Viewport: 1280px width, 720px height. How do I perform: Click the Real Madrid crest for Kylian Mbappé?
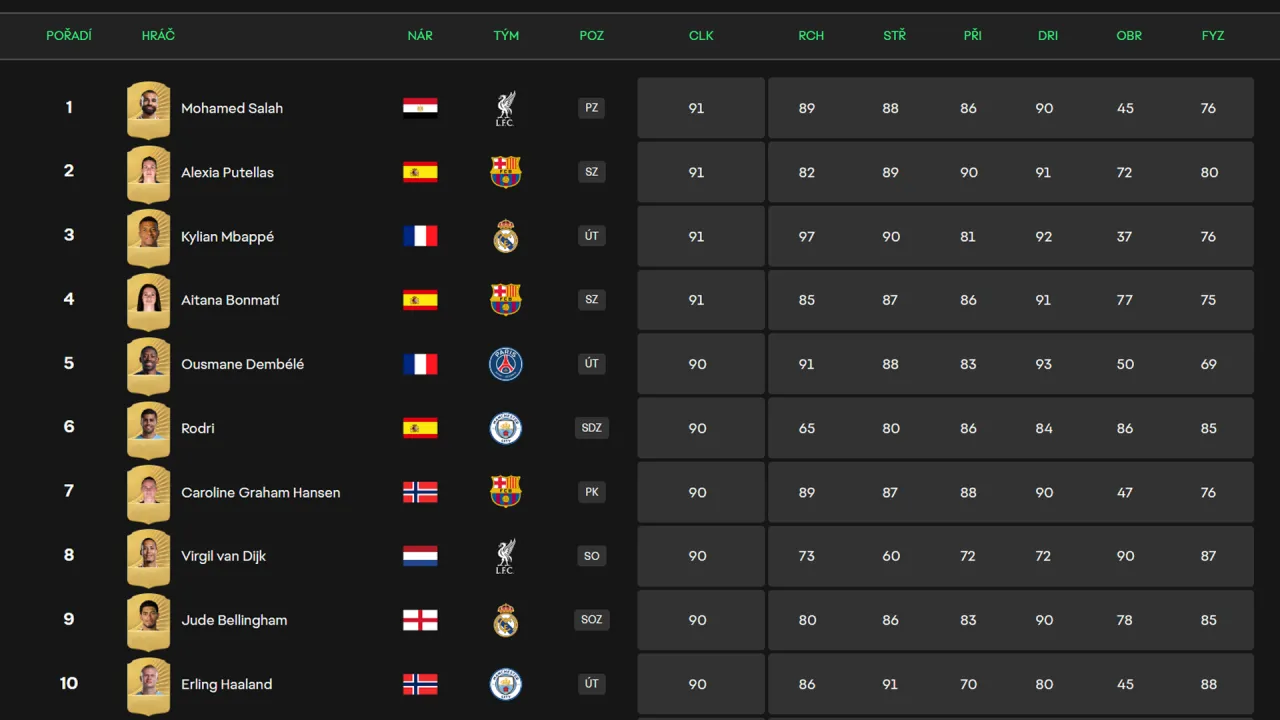505,236
